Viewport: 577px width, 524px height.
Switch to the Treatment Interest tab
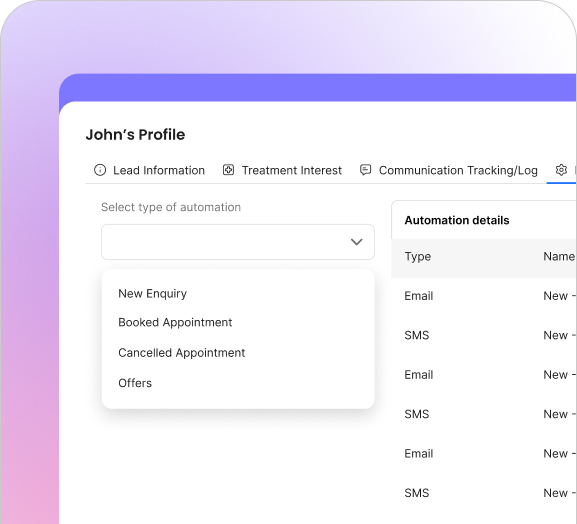tap(282, 170)
